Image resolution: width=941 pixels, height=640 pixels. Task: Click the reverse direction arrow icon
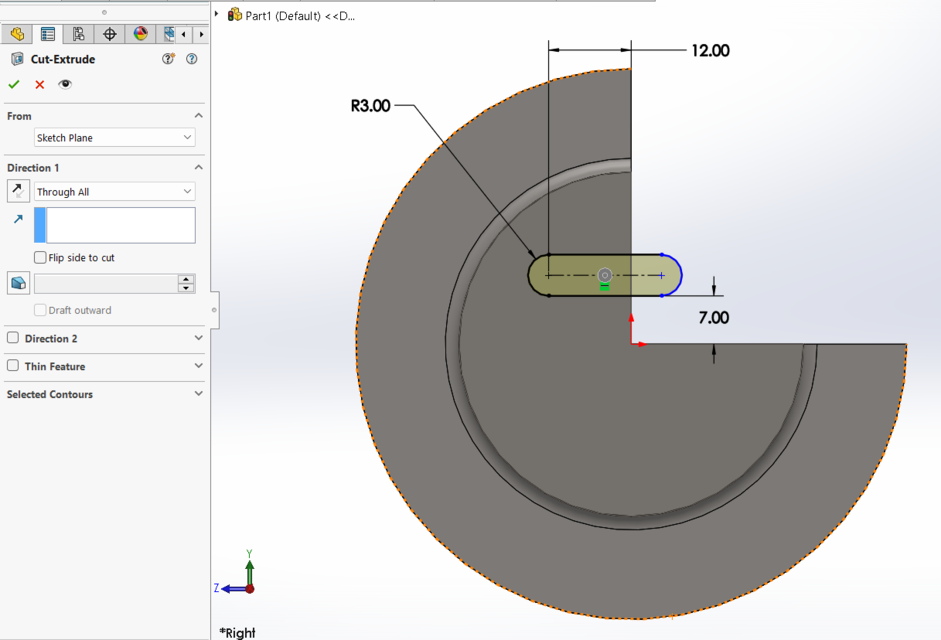pos(19,190)
